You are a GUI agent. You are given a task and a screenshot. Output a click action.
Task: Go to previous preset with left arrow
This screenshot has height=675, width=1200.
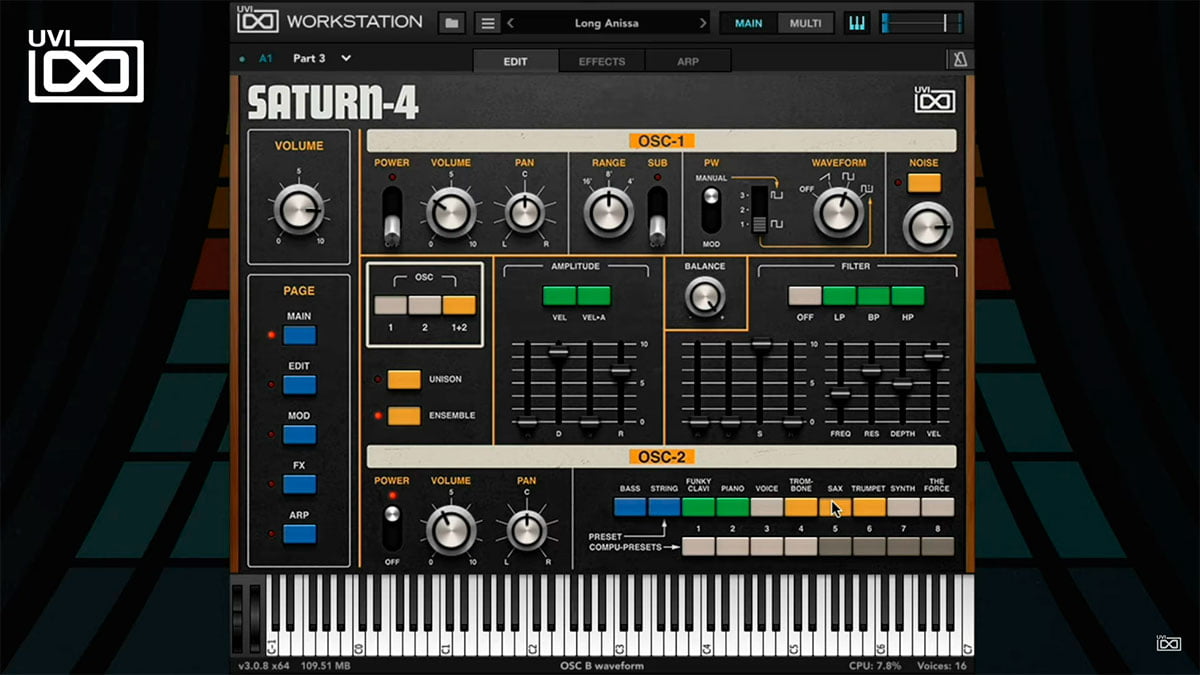coord(511,22)
